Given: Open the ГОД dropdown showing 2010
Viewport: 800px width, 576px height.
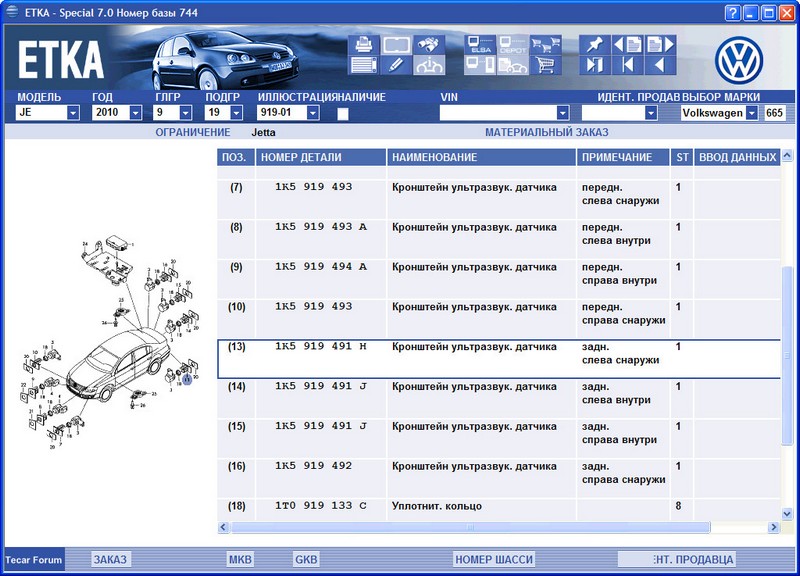Looking at the screenshot, I should (138, 113).
